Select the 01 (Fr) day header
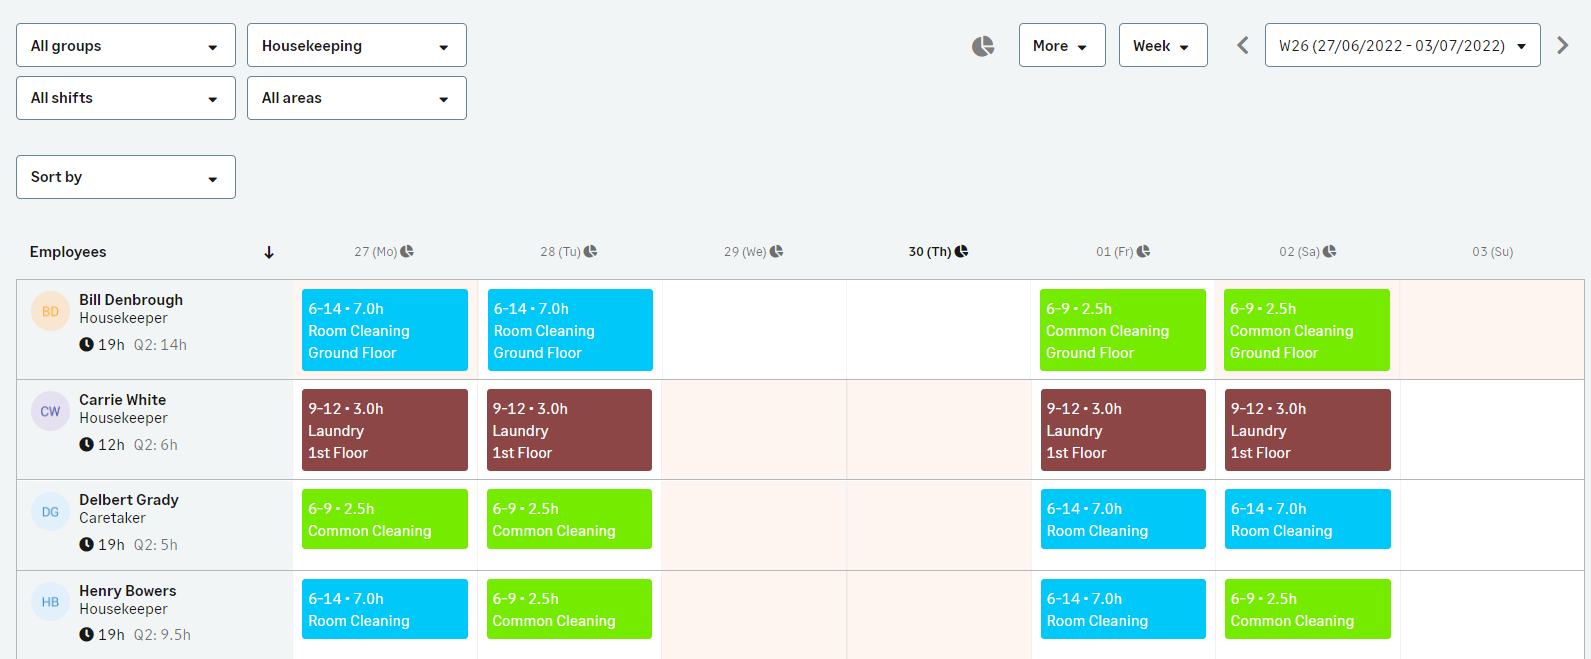Viewport: 1591px width, 659px height. (x=1115, y=252)
